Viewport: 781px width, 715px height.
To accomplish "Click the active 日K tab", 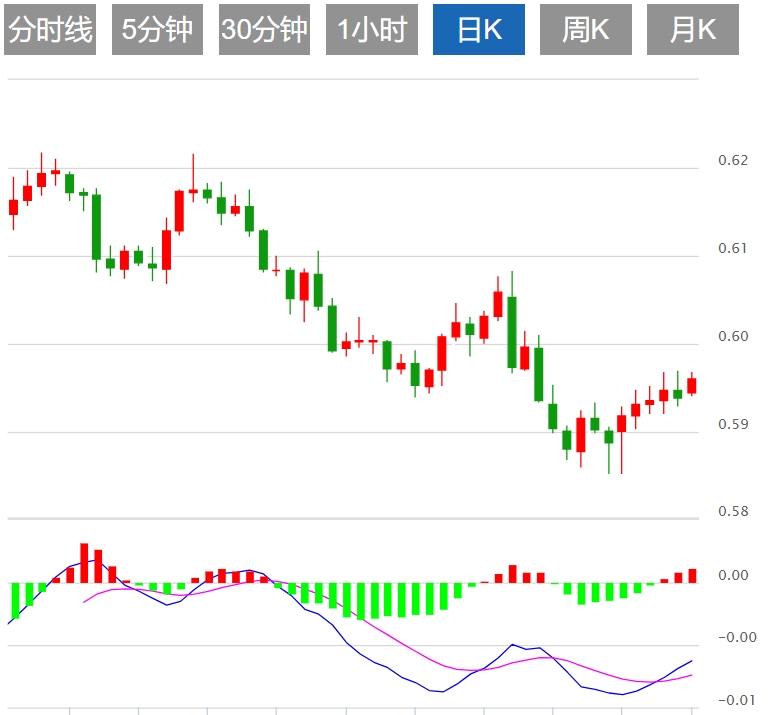I will click(478, 30).
